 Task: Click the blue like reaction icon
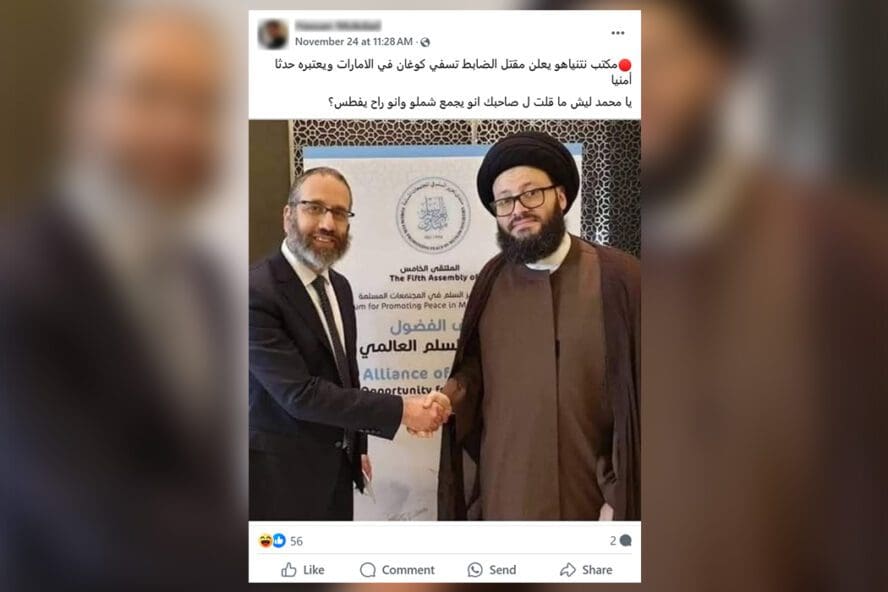(279, 540)
